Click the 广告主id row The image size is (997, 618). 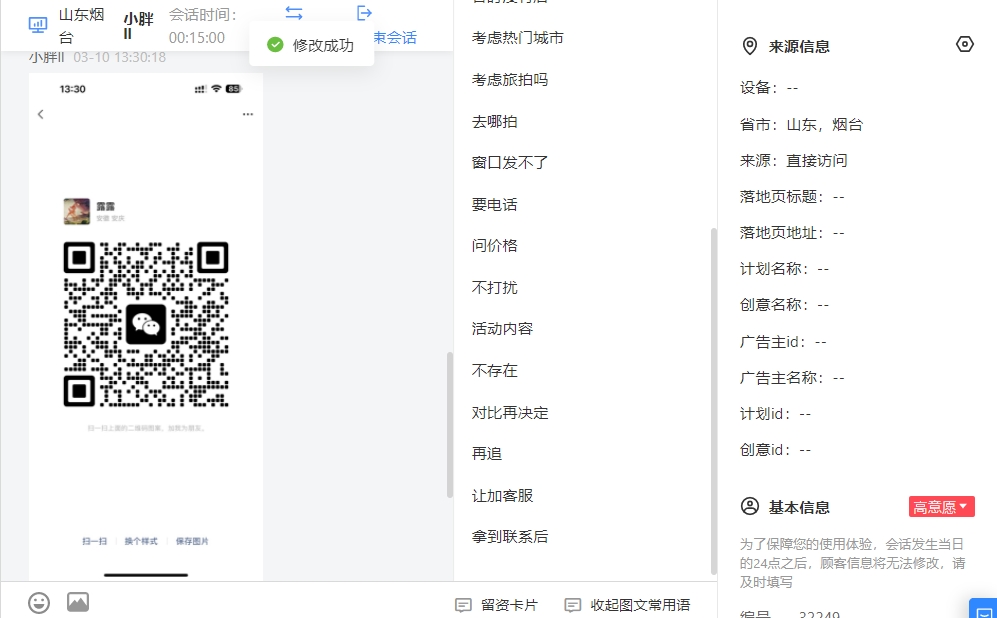coord(783,342)
